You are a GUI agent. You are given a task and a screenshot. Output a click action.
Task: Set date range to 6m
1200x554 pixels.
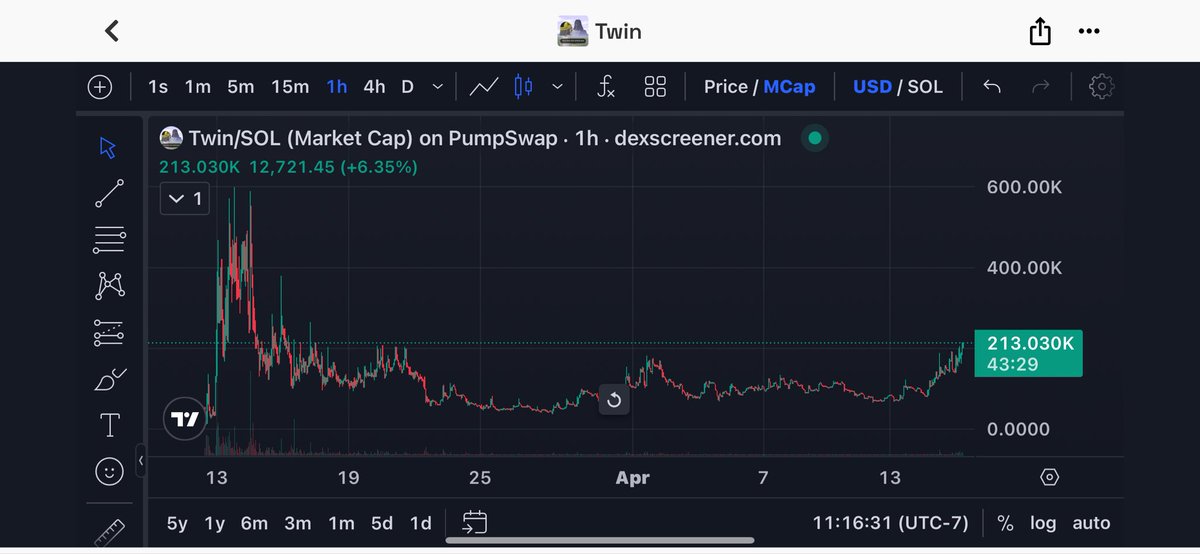point(255,523)
